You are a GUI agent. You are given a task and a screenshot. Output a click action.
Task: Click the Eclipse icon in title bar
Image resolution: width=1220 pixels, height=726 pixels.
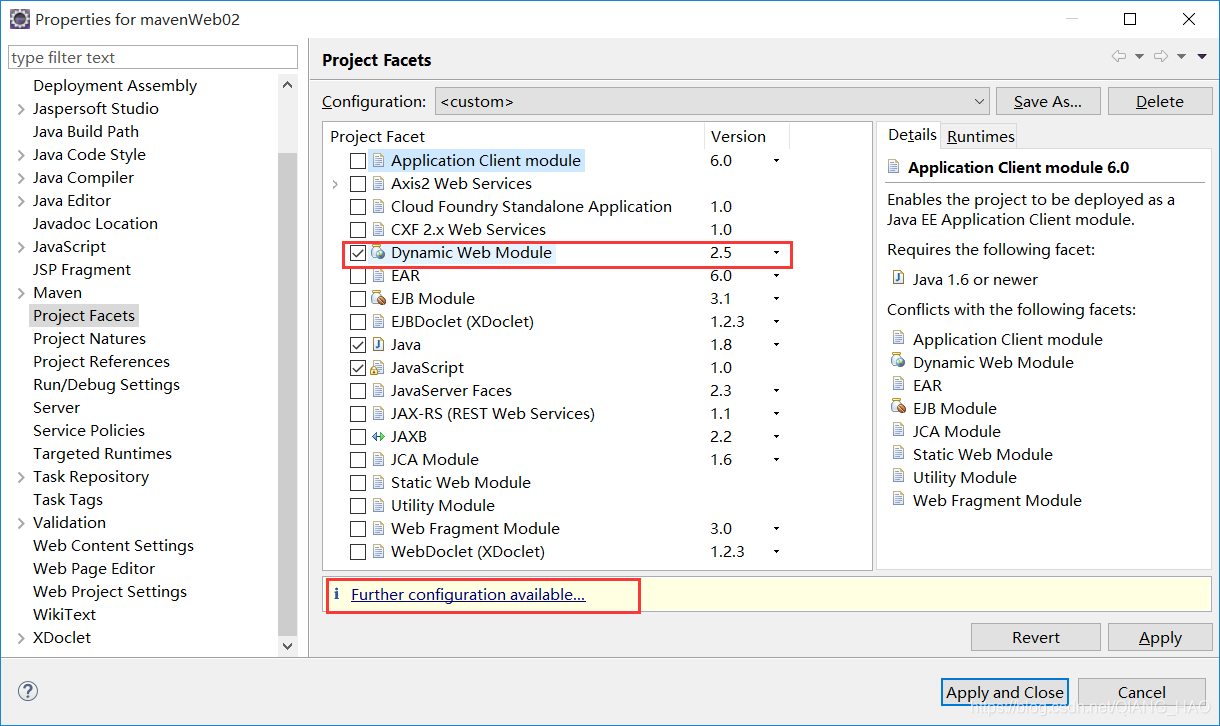19,19
